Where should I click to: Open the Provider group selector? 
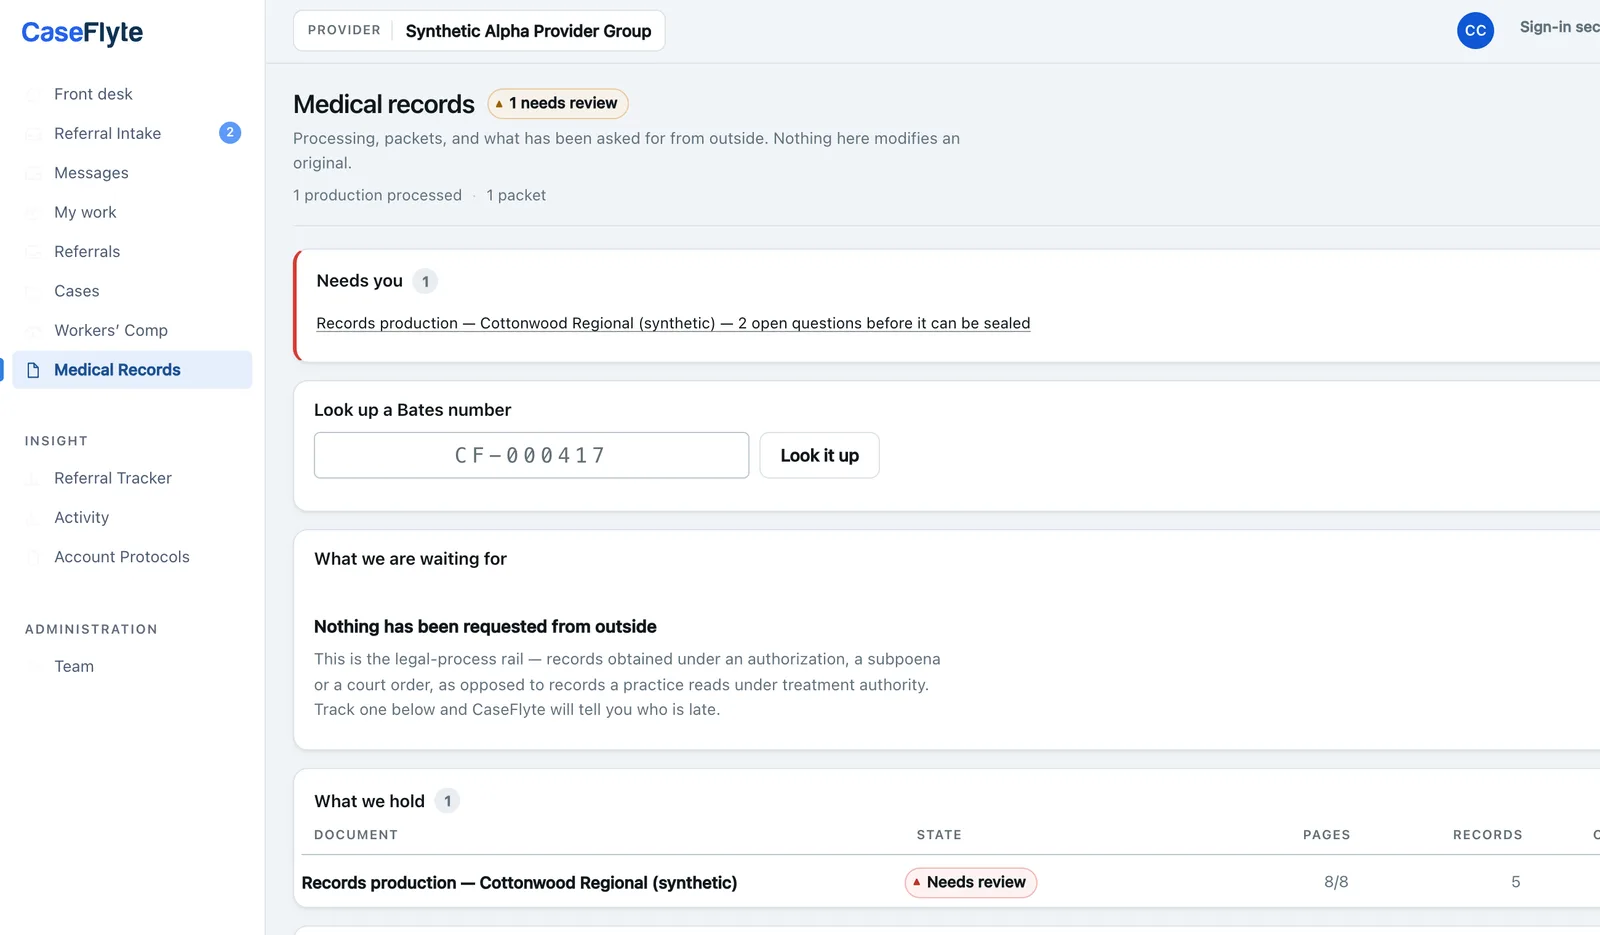(479, 30)
